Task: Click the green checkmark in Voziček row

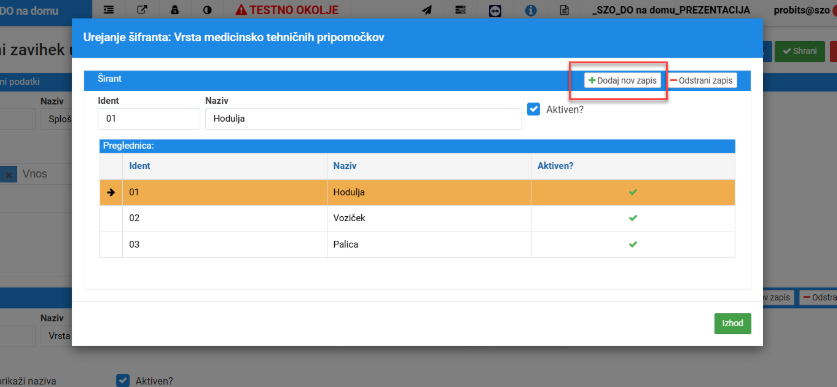Action: coord(633,218)
